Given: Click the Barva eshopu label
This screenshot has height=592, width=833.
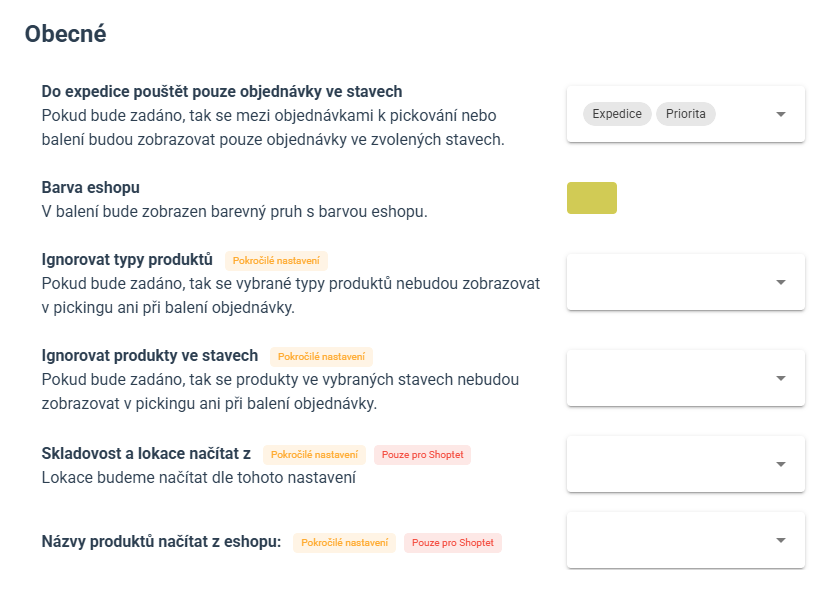Looking at the screenshot, I should click(x=91, y=188).
